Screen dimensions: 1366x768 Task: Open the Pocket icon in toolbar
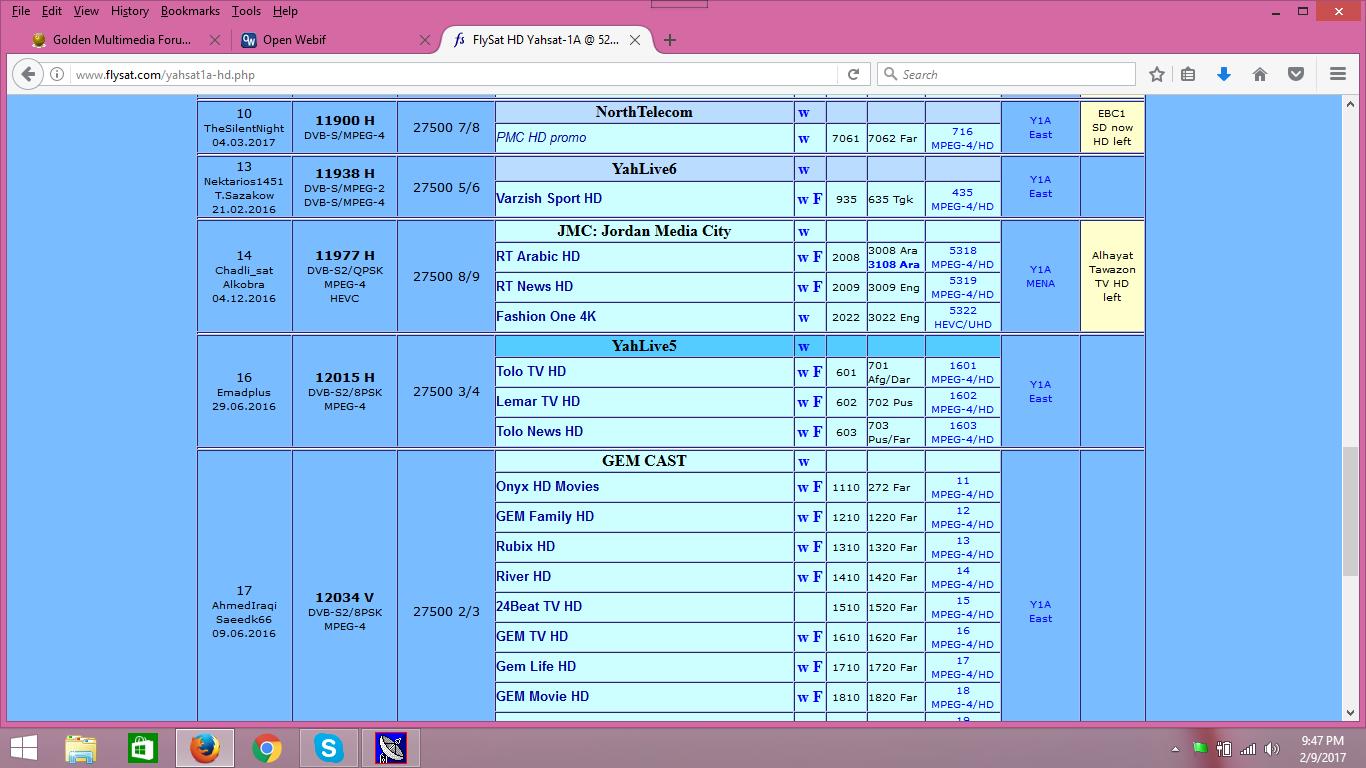point(1296,74)
